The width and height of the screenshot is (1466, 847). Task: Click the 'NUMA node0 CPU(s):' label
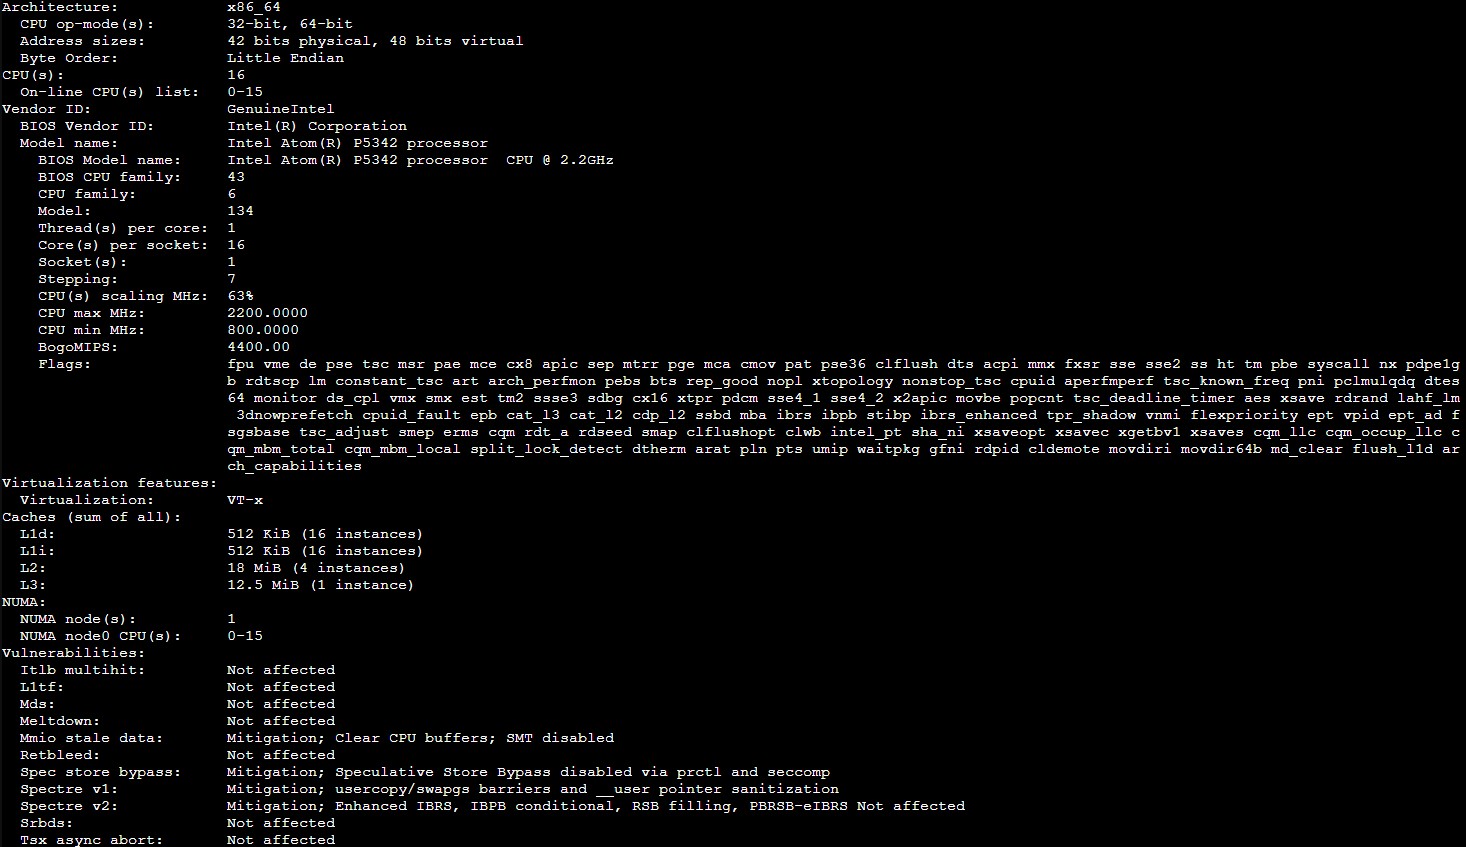[x=100, y=636]
